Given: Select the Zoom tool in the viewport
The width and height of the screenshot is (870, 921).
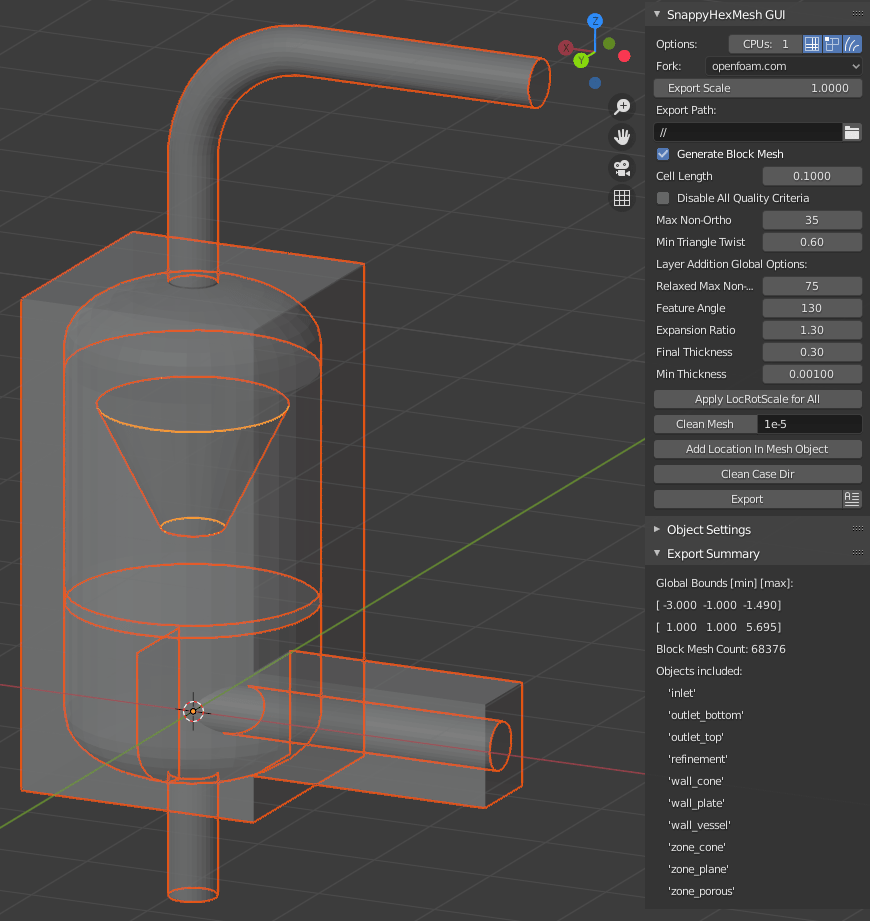Looking at the screenshot, I should pyautogui.click(x=622, y=106).
